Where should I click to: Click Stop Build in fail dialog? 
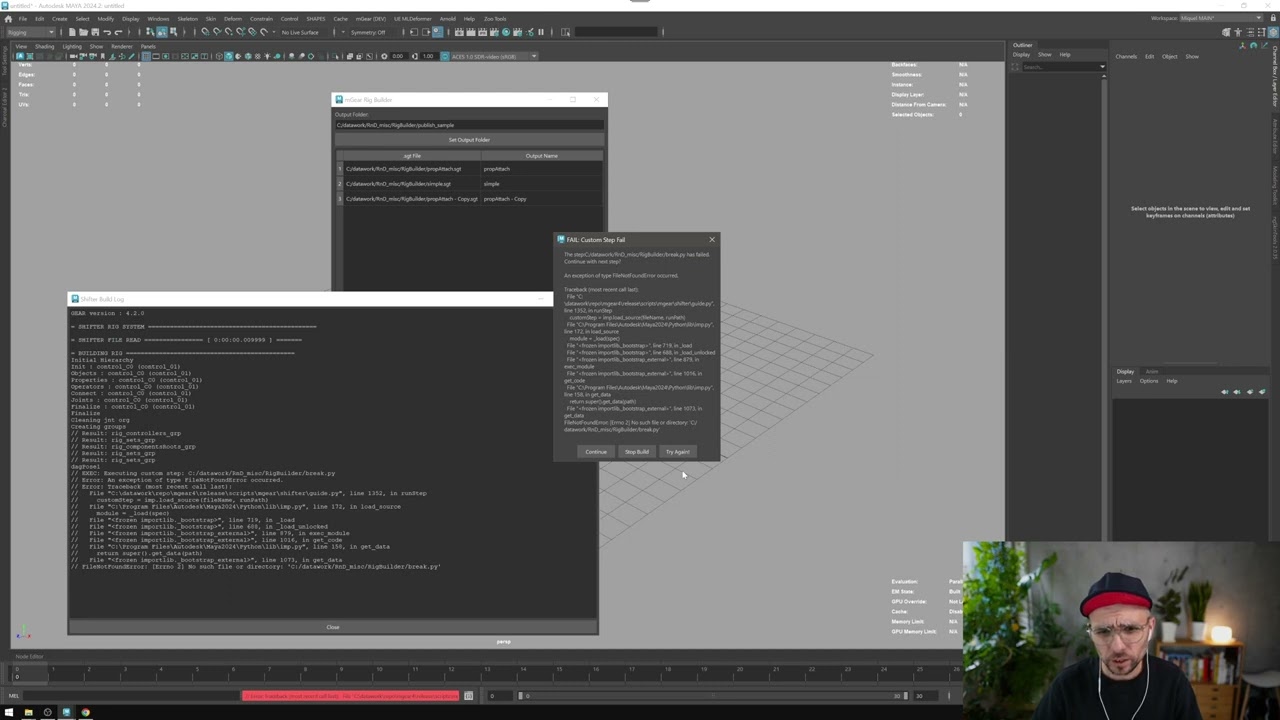(636, 451)
